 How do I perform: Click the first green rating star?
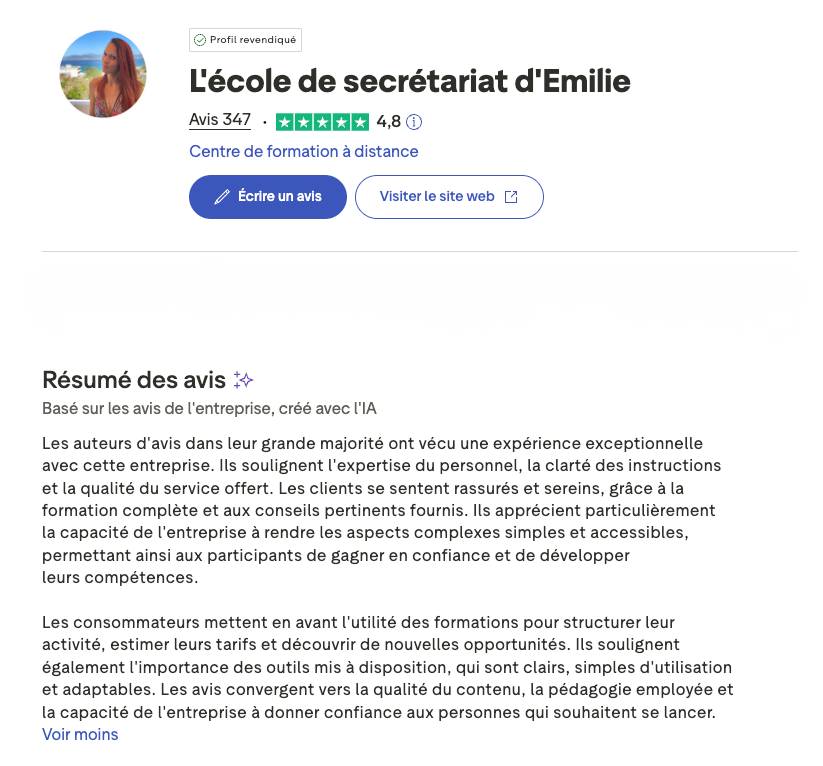coord(284,122)
